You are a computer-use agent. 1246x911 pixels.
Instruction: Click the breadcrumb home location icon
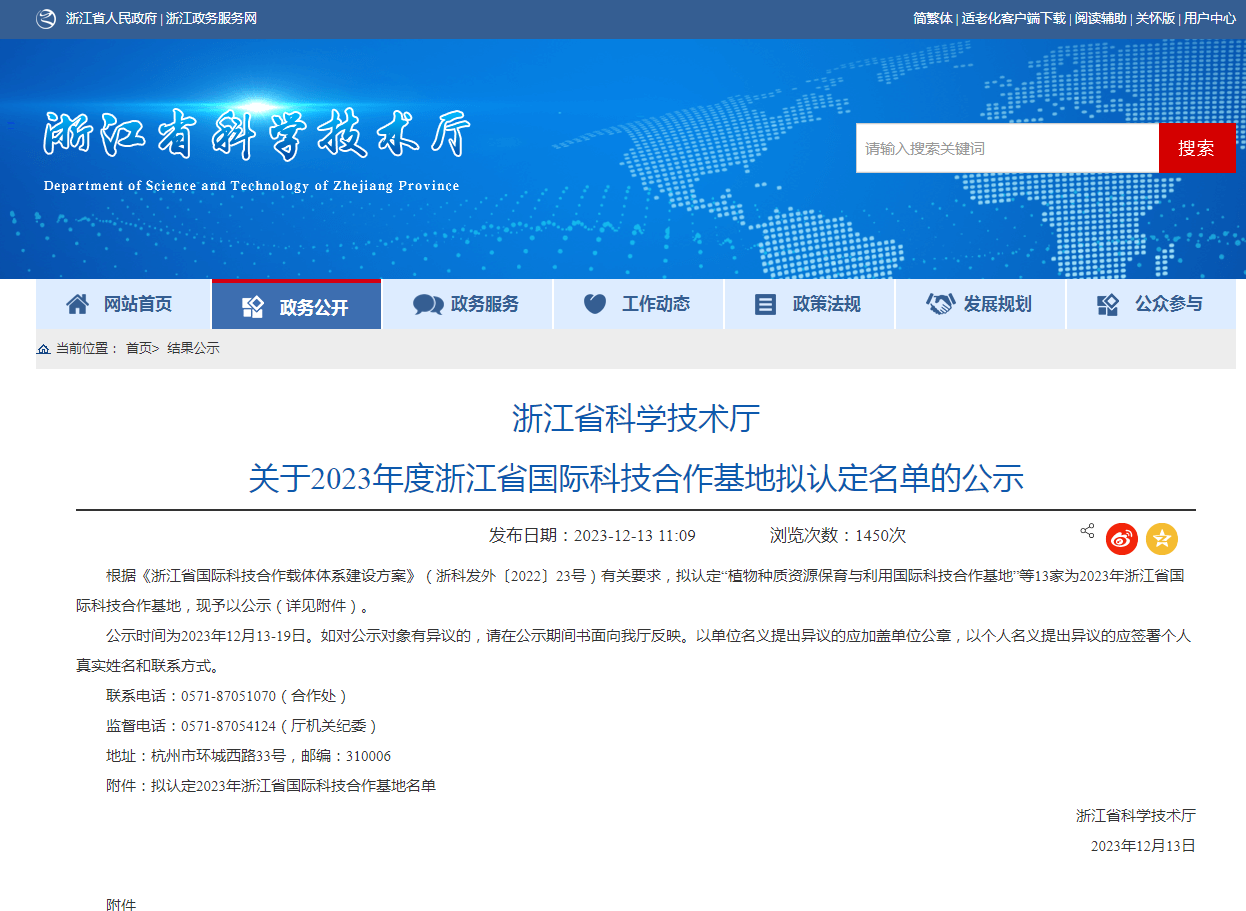click(x=43, y=349)
